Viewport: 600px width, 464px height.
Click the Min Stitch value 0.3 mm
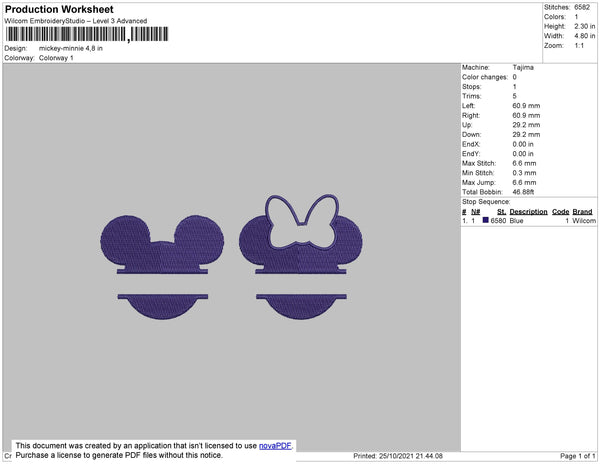coord(524,173)
